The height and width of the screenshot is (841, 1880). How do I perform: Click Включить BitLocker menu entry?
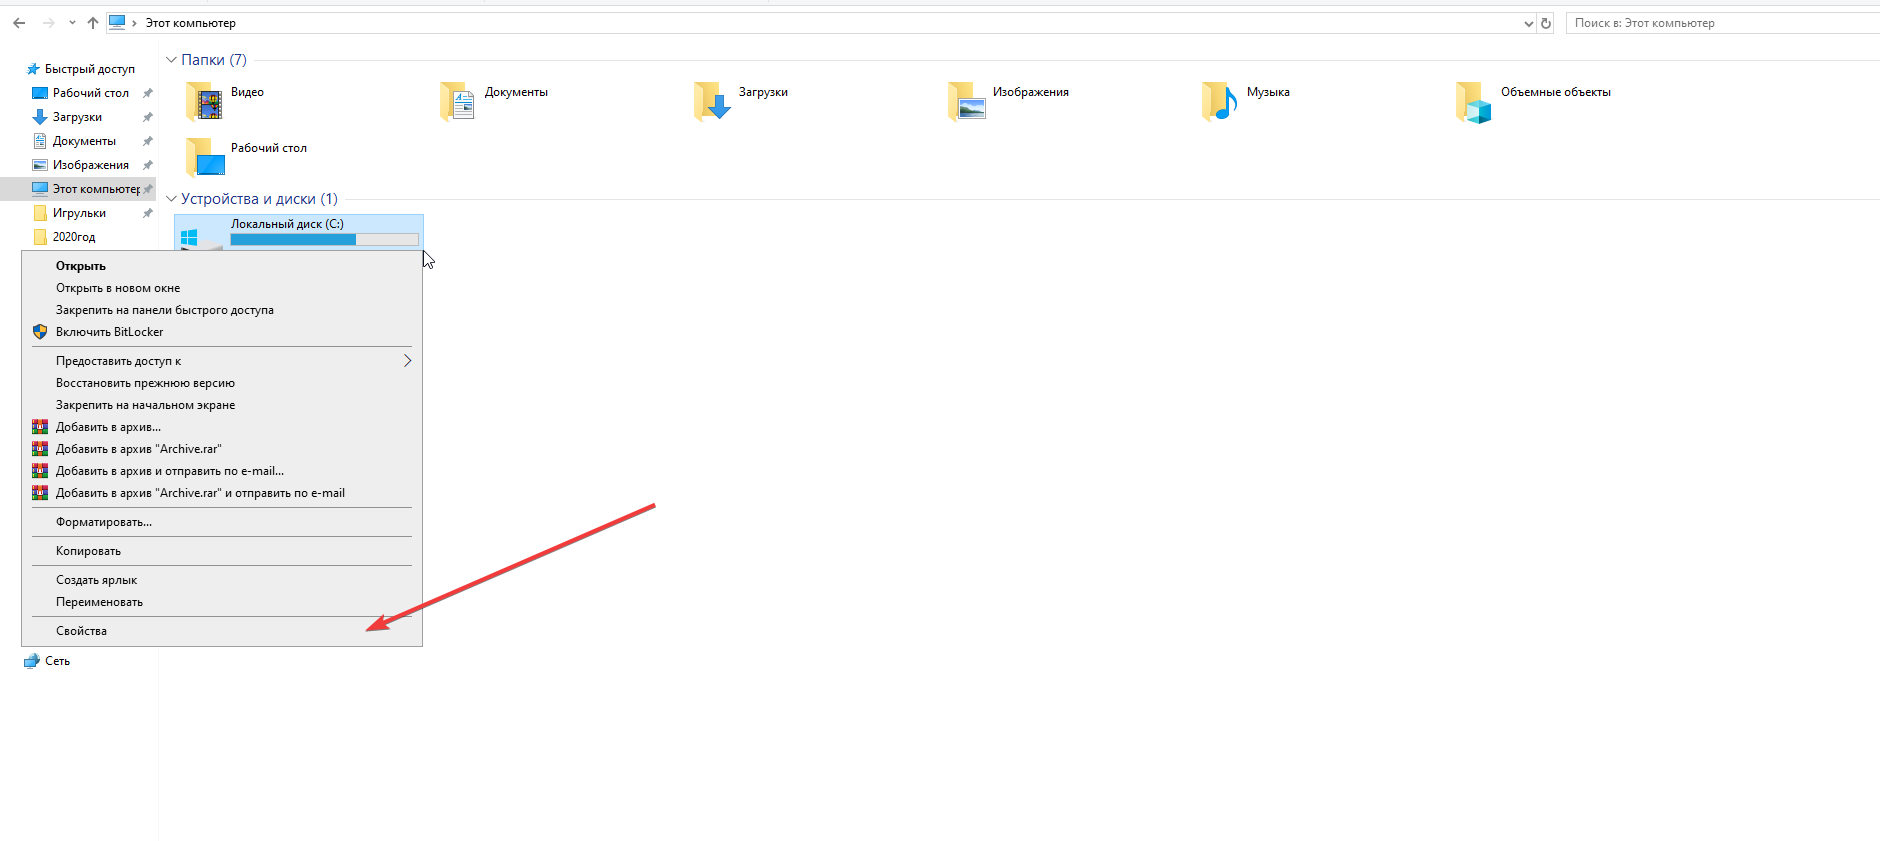(109, 332)
